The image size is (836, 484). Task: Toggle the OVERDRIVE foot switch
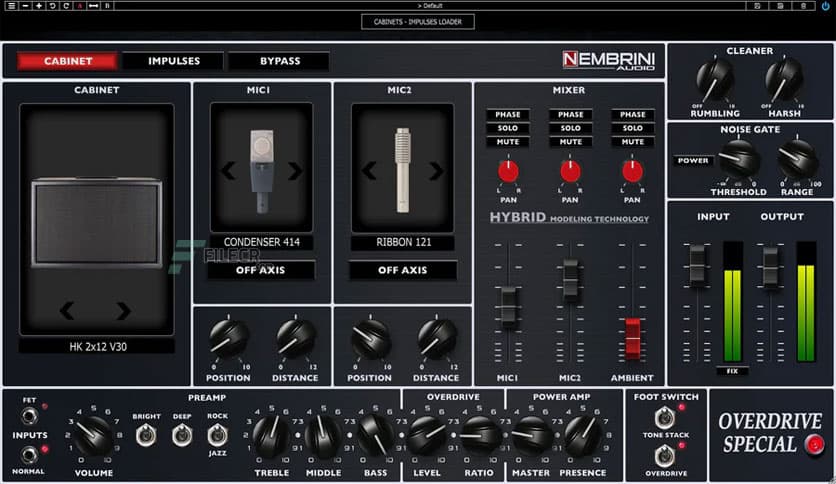[664, 456]
